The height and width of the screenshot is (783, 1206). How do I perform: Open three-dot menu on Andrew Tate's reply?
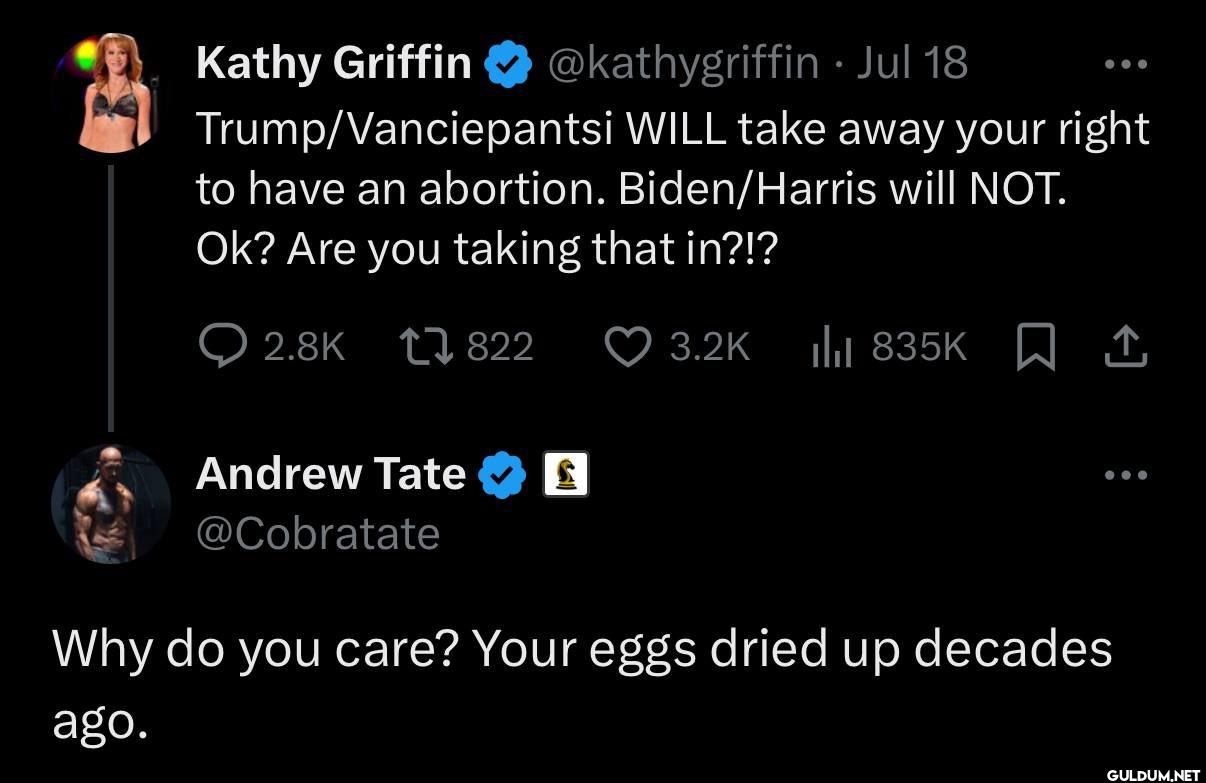tap(1126, 475)
